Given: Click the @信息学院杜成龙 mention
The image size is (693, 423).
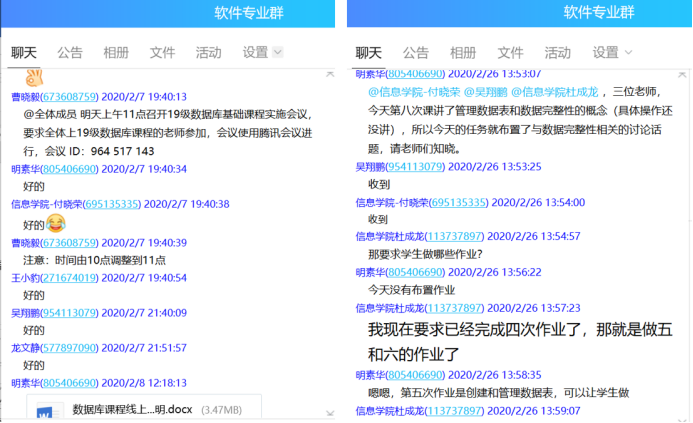Looking at the screenshot, I should [x=554, y=92].
